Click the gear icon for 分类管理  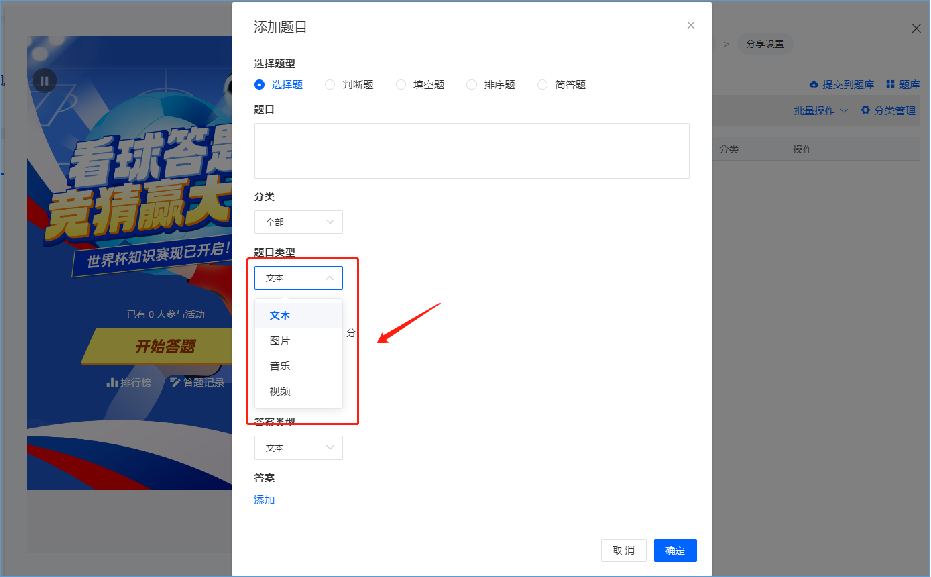click(865, 110)
